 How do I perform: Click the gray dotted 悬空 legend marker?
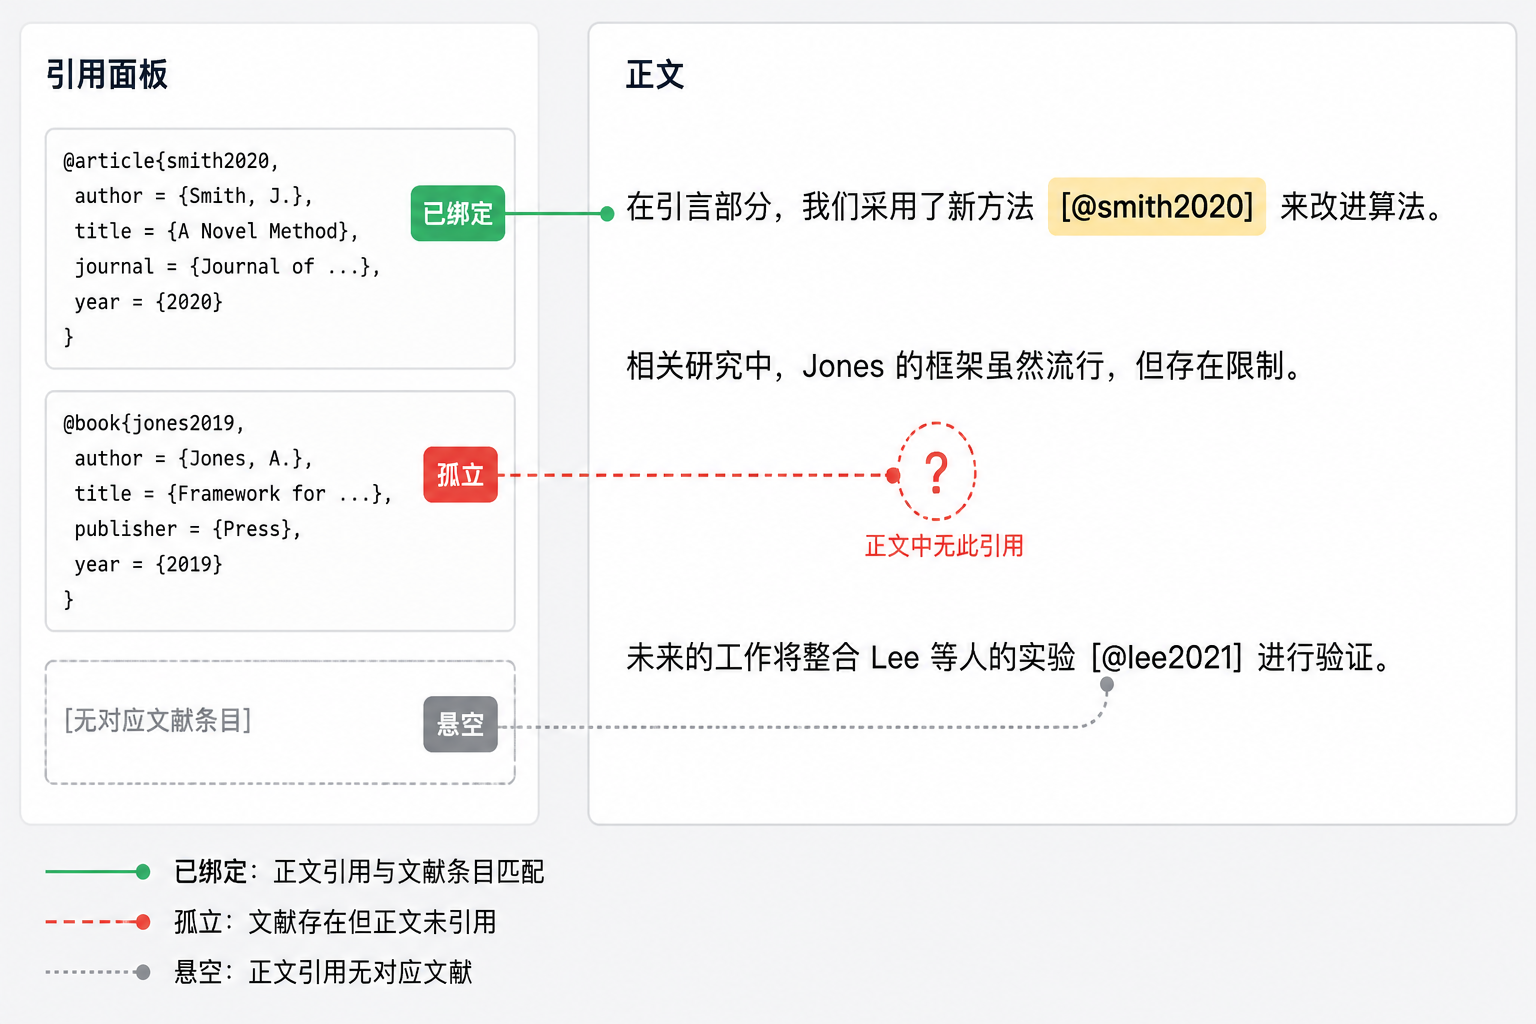pyautogui.click(x=98, y=972)
